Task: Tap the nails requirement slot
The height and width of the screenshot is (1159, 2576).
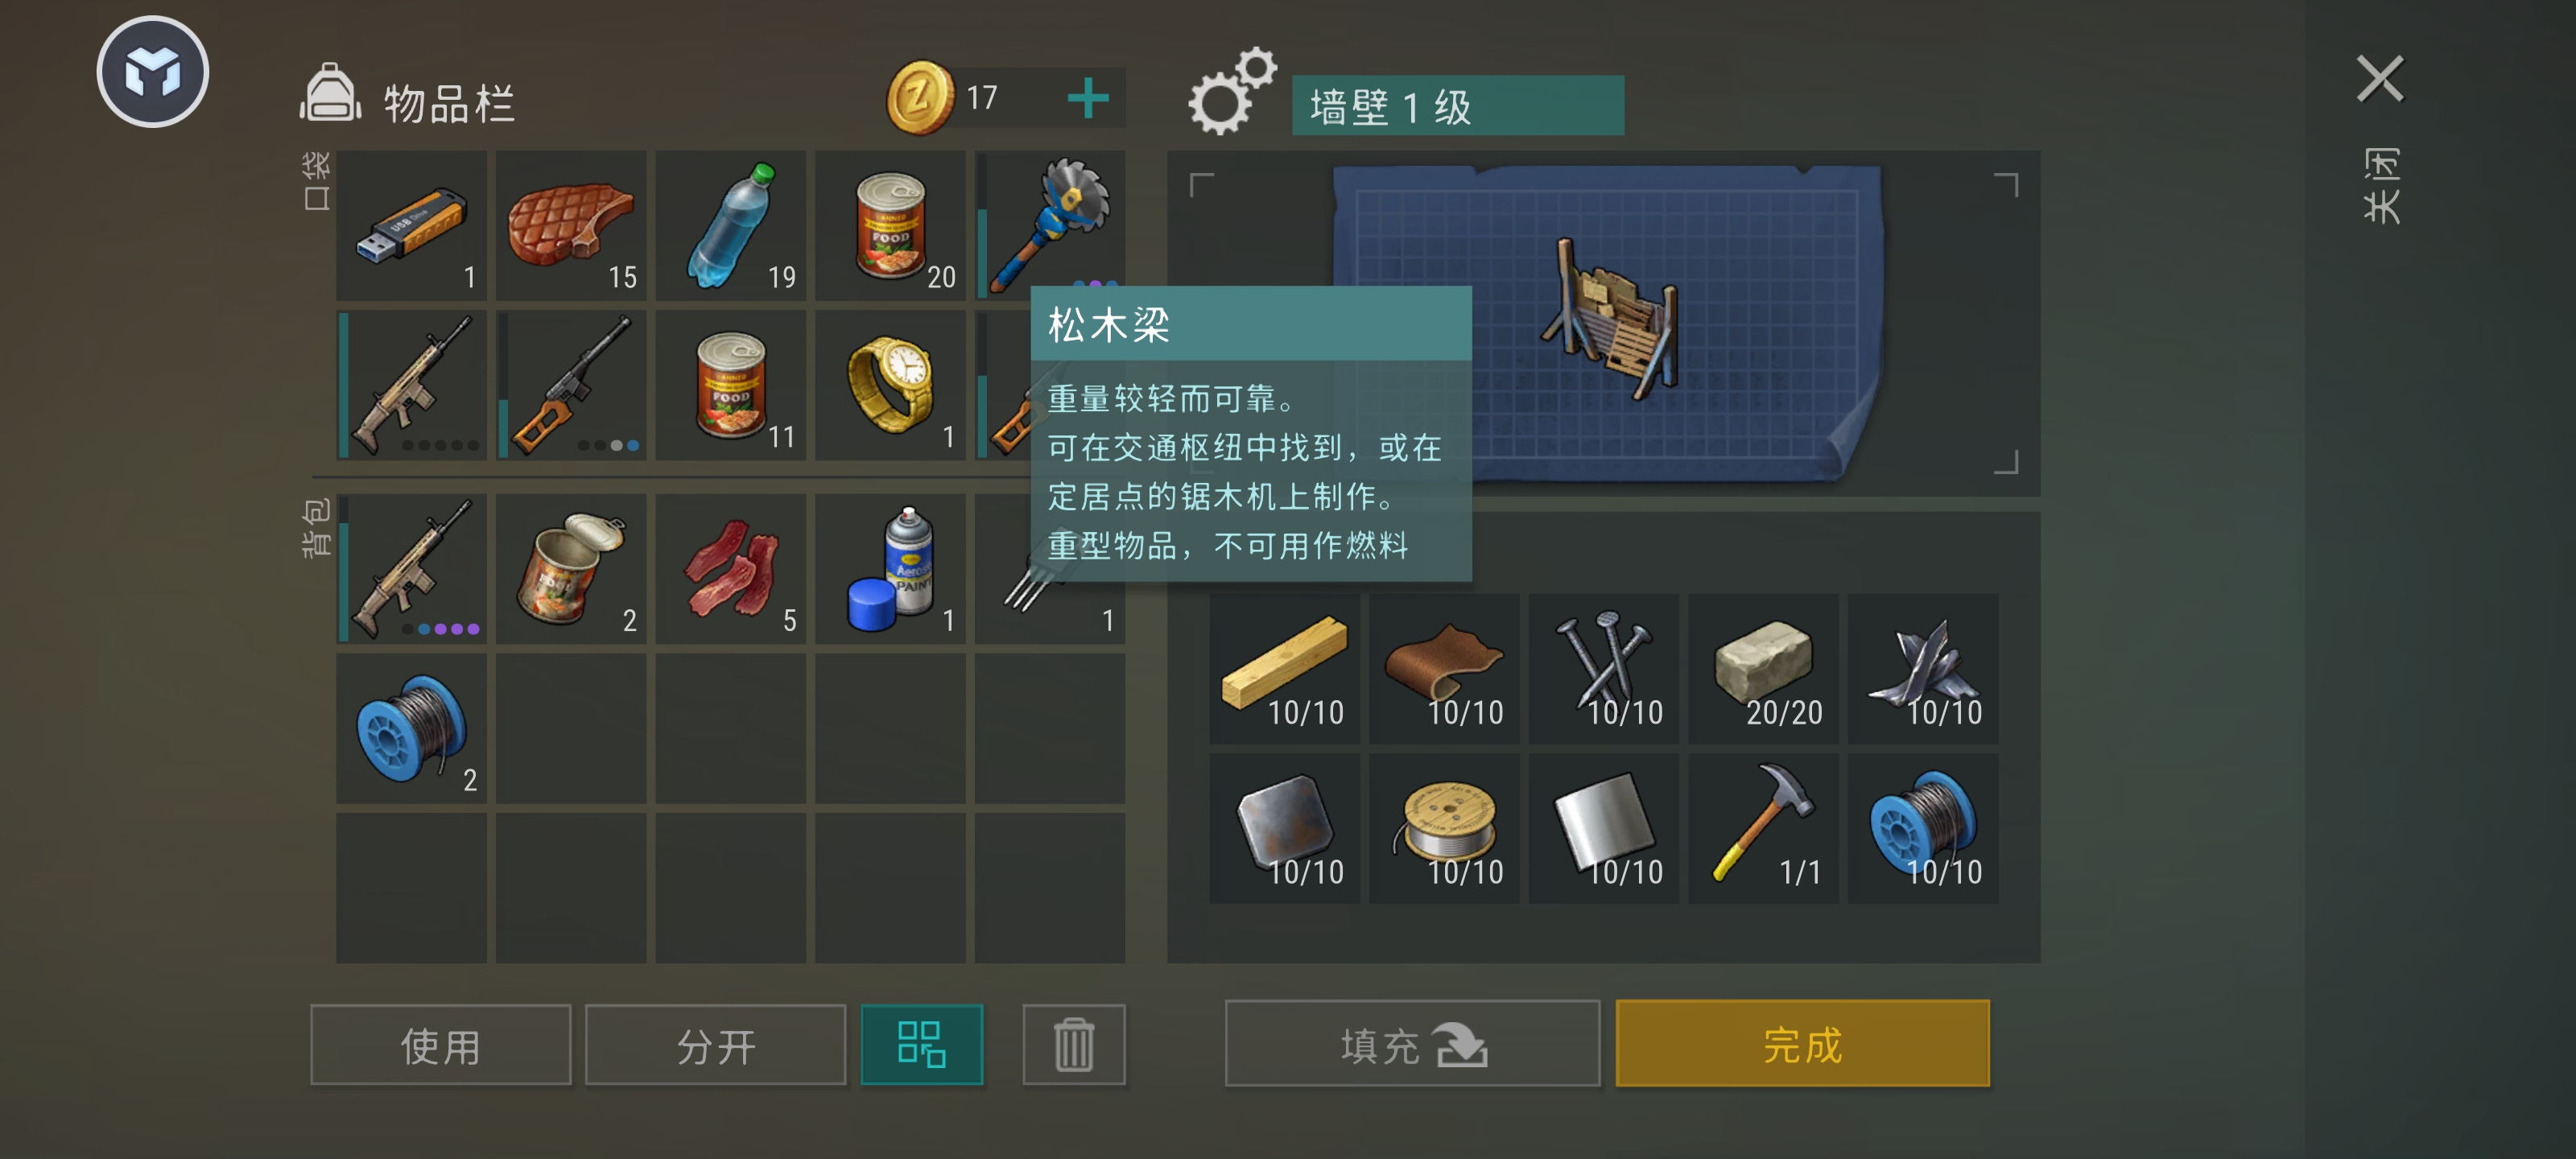Action: [1604, 669]
